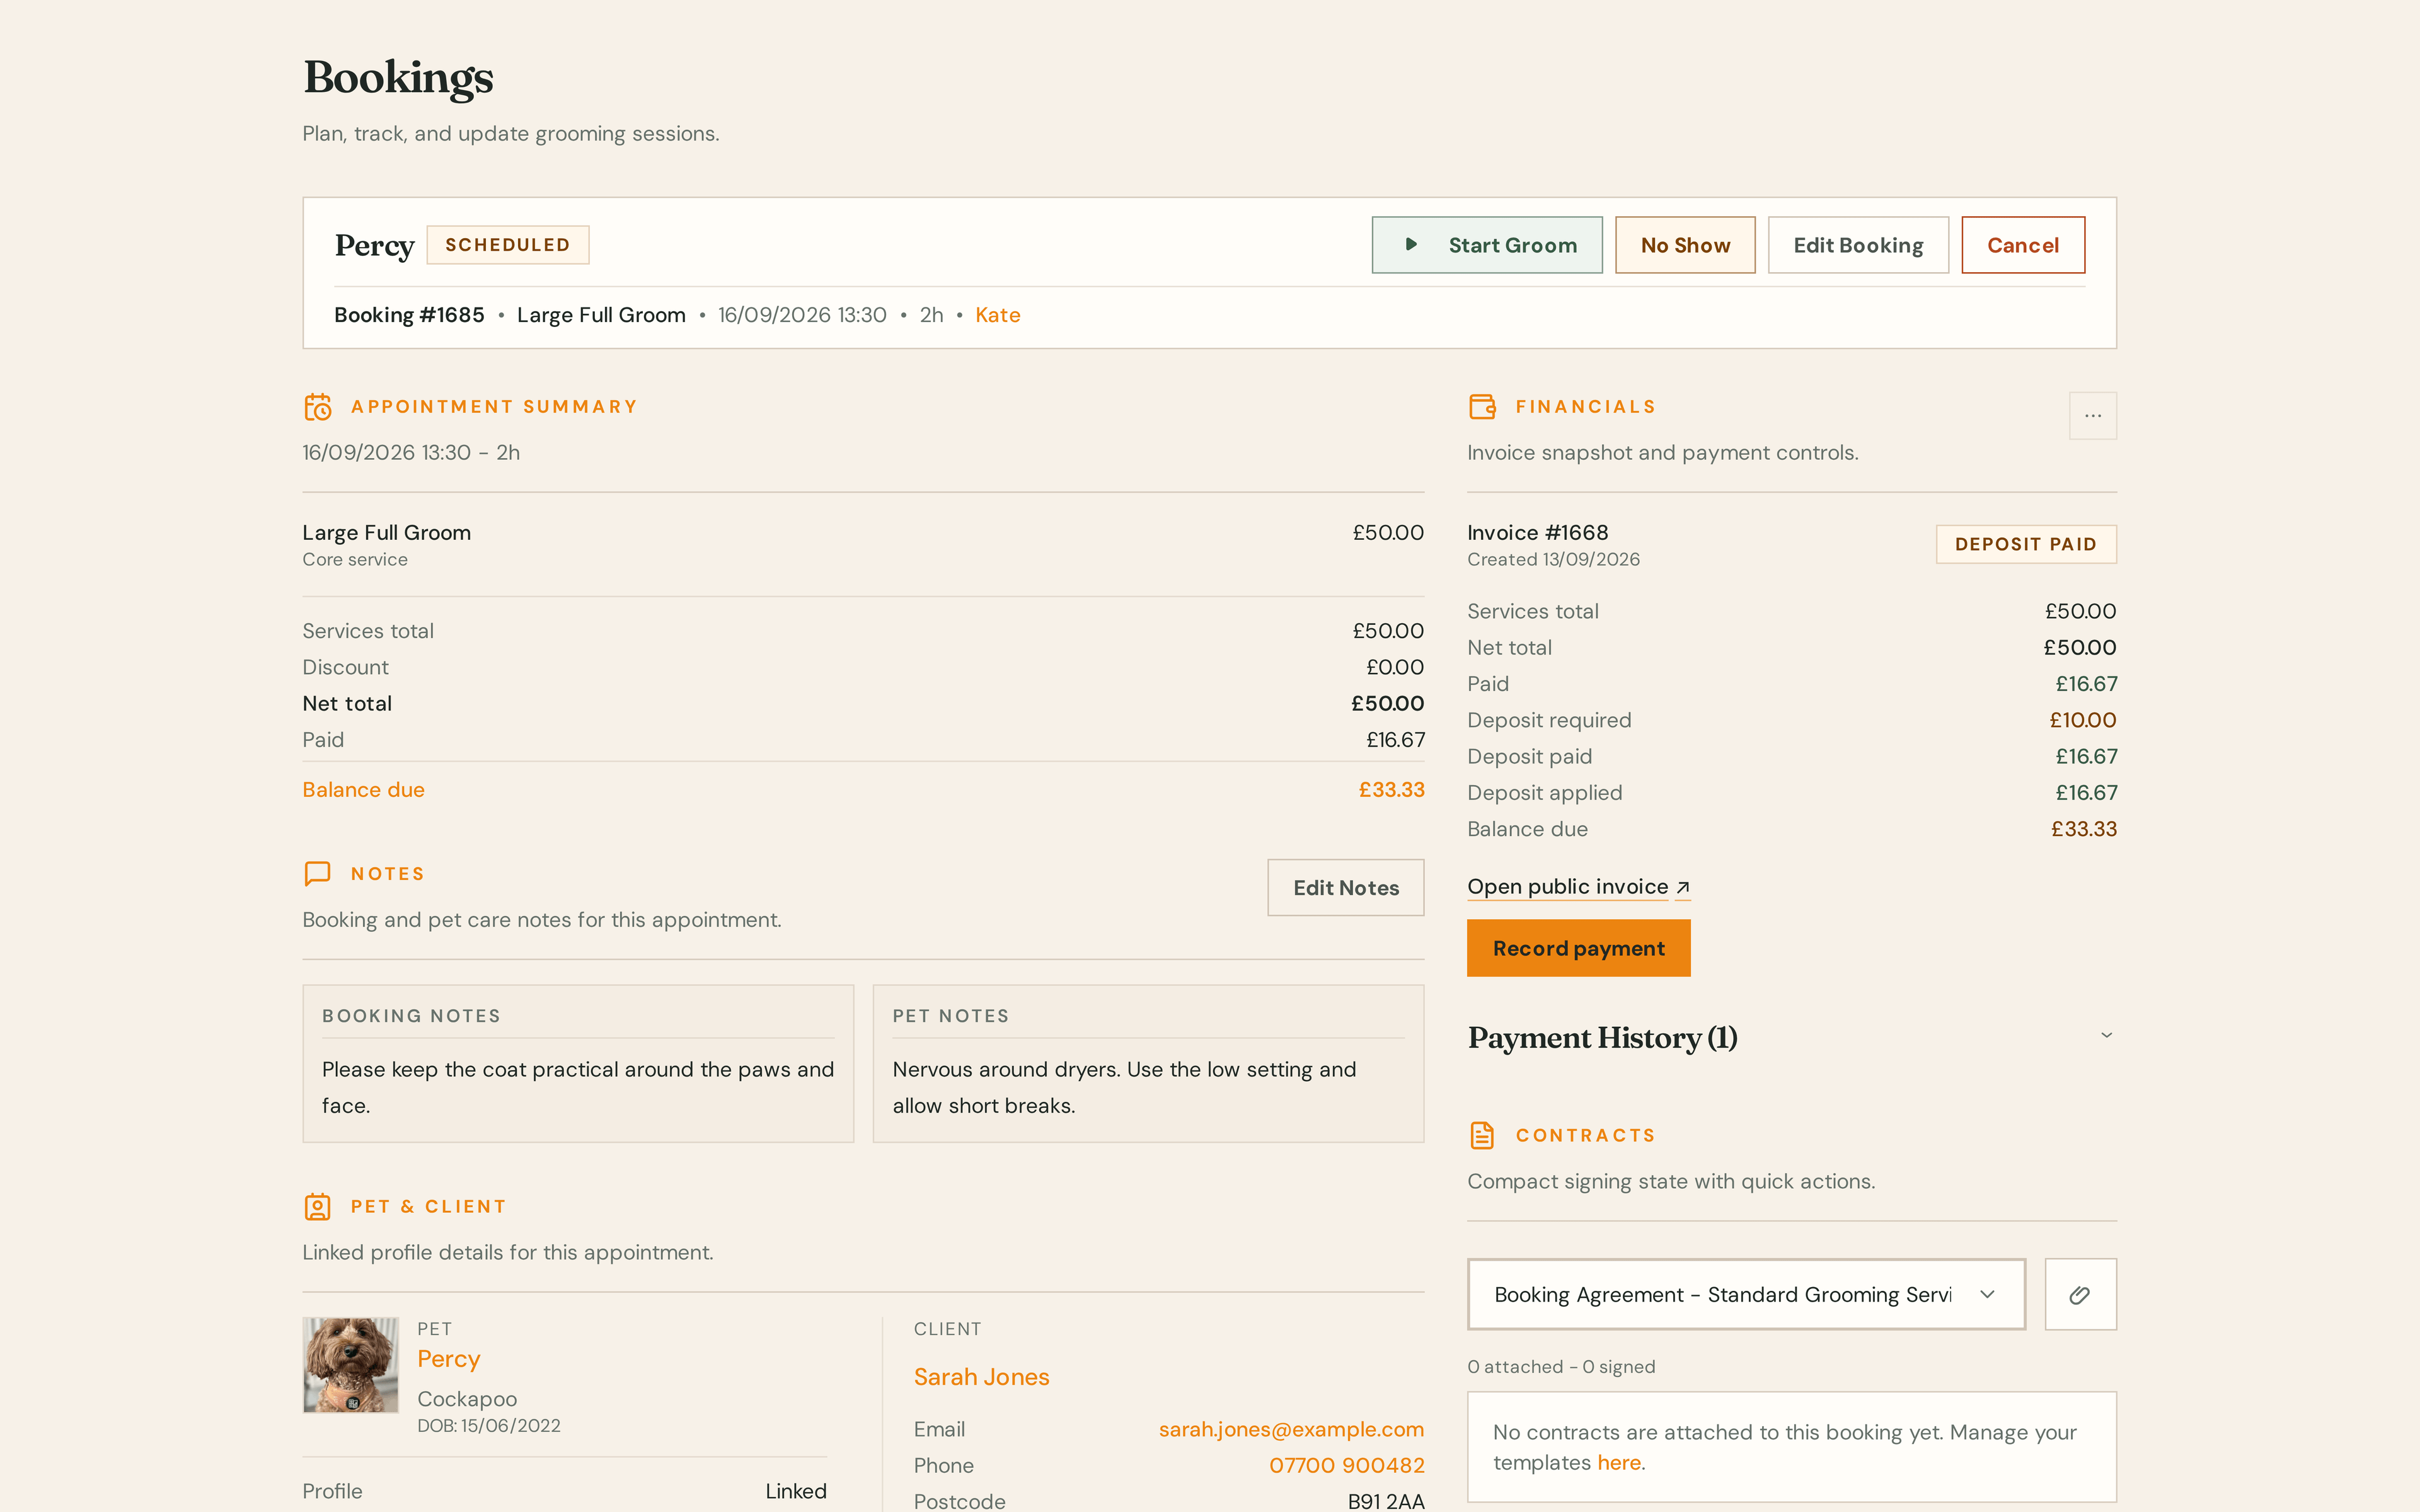The height and width of the screenshot is (1512, 2420).
Task: Start the groom for Percy
Action: [1486, 245]
